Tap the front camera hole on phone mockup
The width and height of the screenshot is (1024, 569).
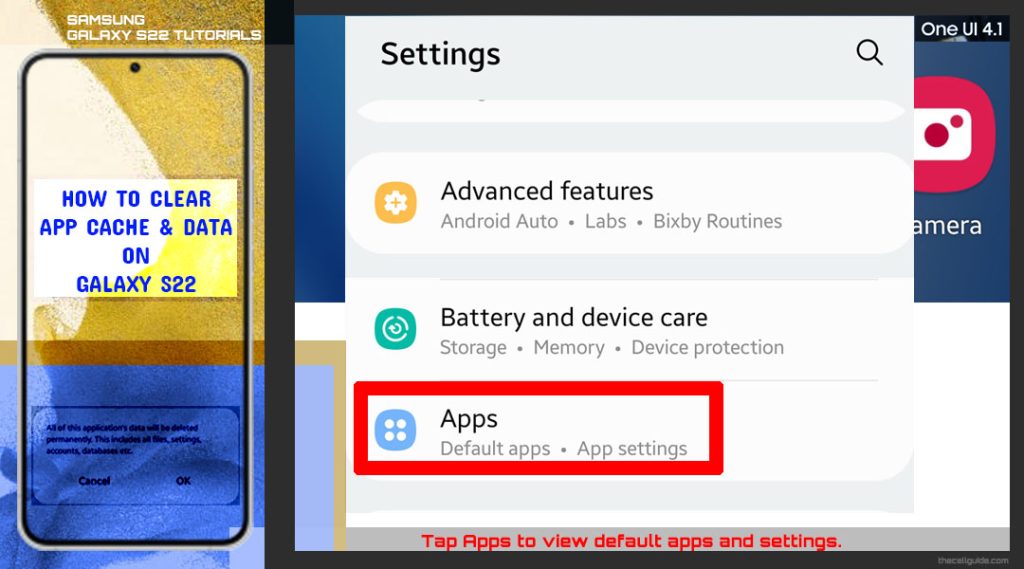tap(135, 67)
